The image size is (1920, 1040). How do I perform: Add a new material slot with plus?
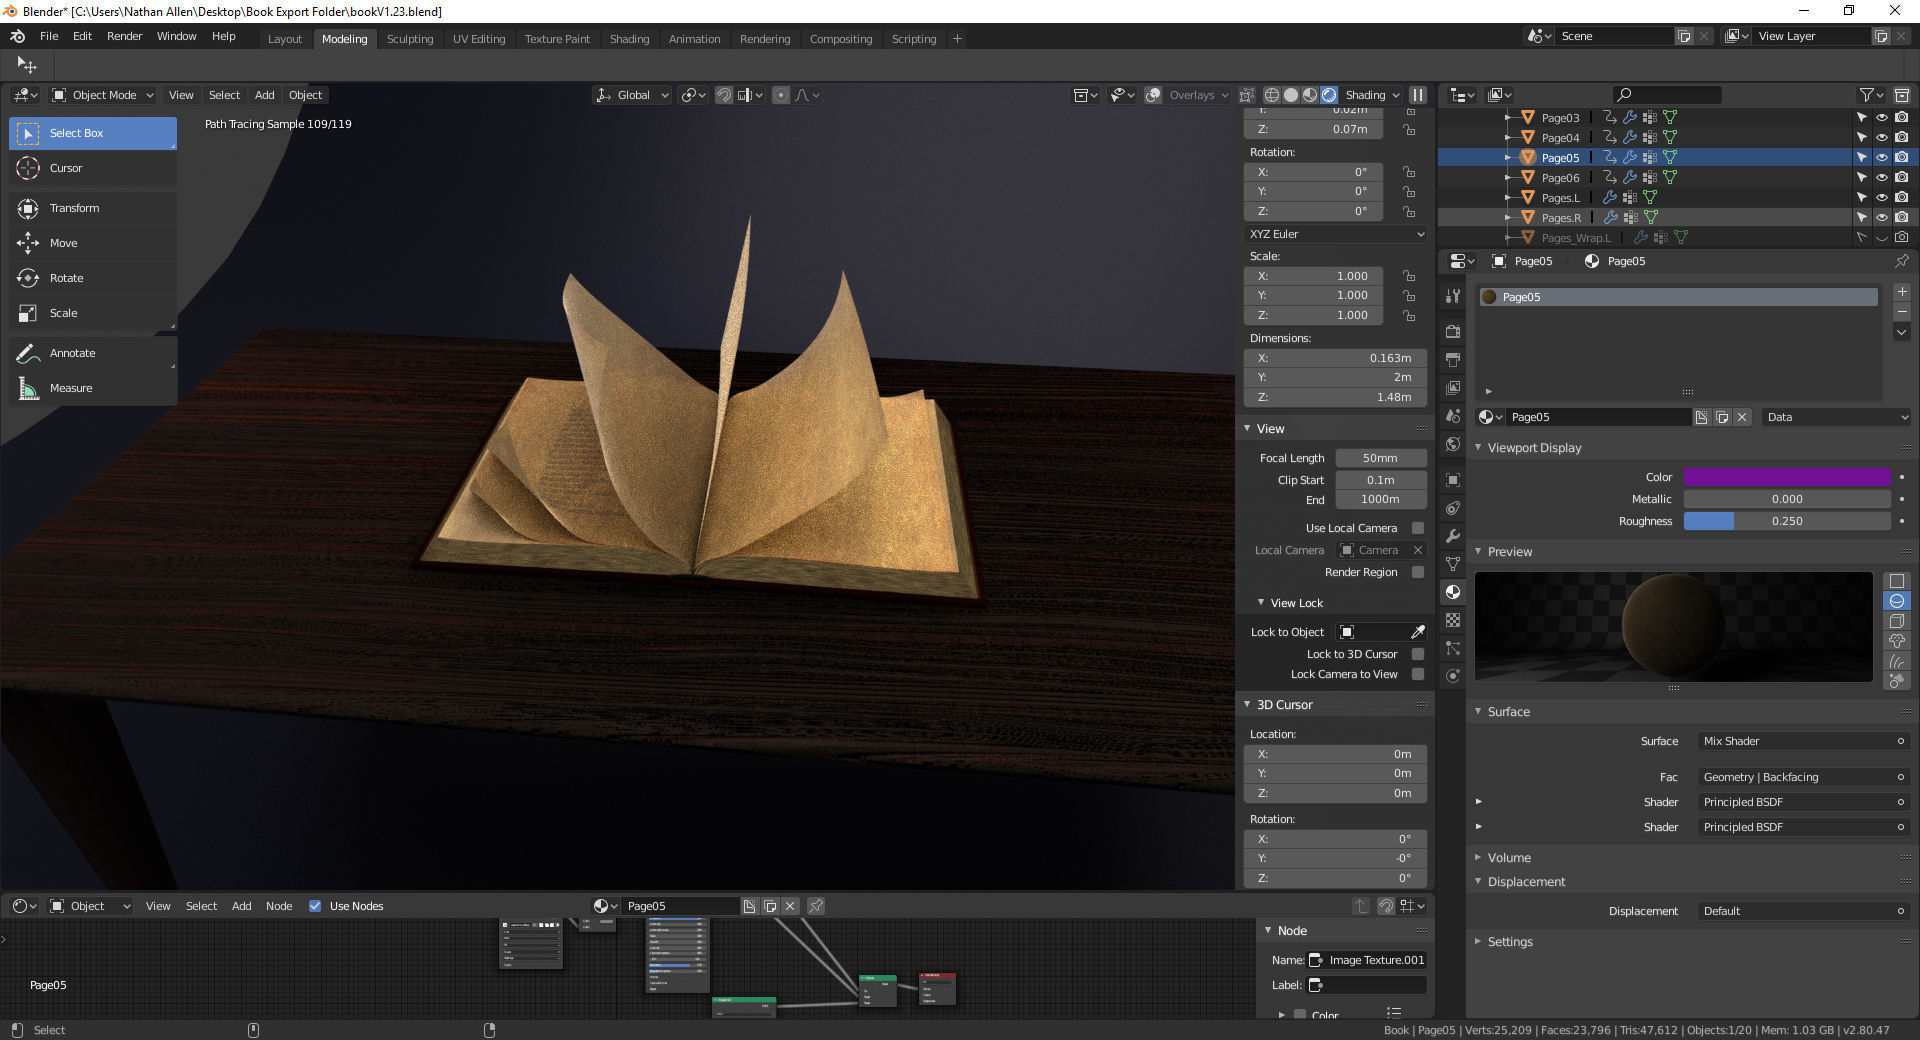click(x=1902, y=292)
